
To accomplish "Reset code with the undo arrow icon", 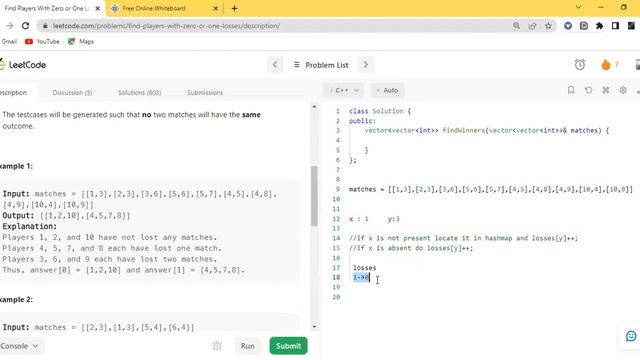I will [x=588, y=90].
